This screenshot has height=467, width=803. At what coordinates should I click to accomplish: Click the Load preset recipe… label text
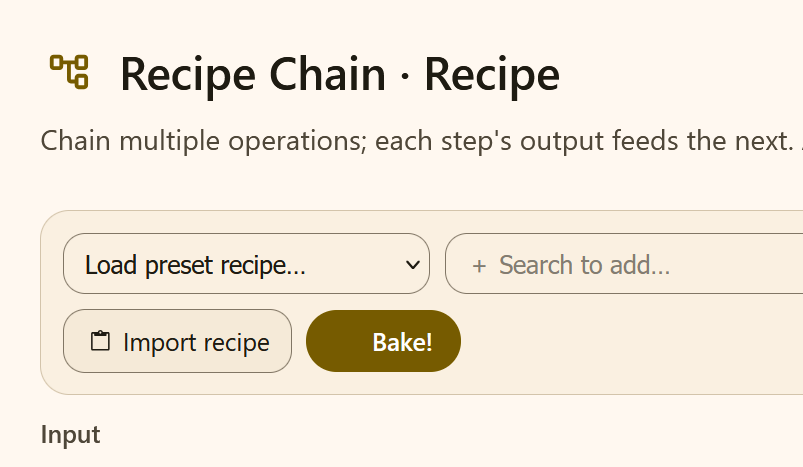(195, 265)
